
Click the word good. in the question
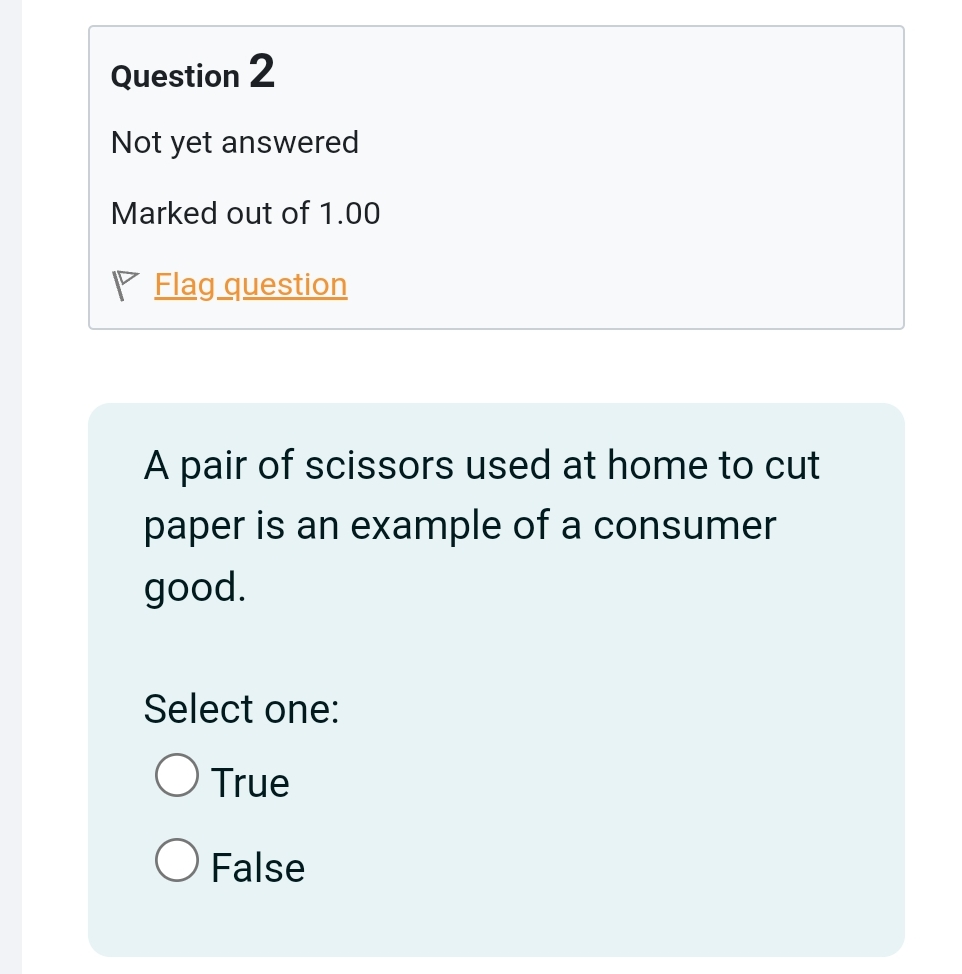pyautogui.click(x=195, y=588)
